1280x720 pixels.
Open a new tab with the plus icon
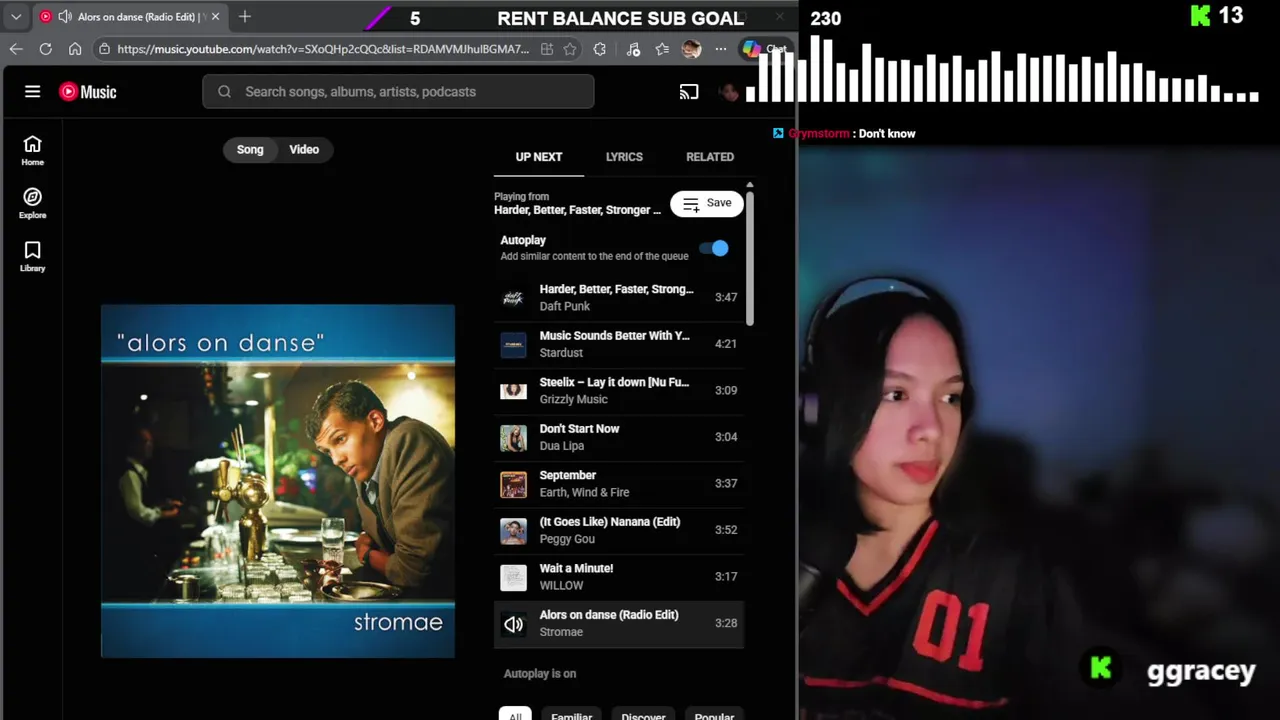pos(245,17)
